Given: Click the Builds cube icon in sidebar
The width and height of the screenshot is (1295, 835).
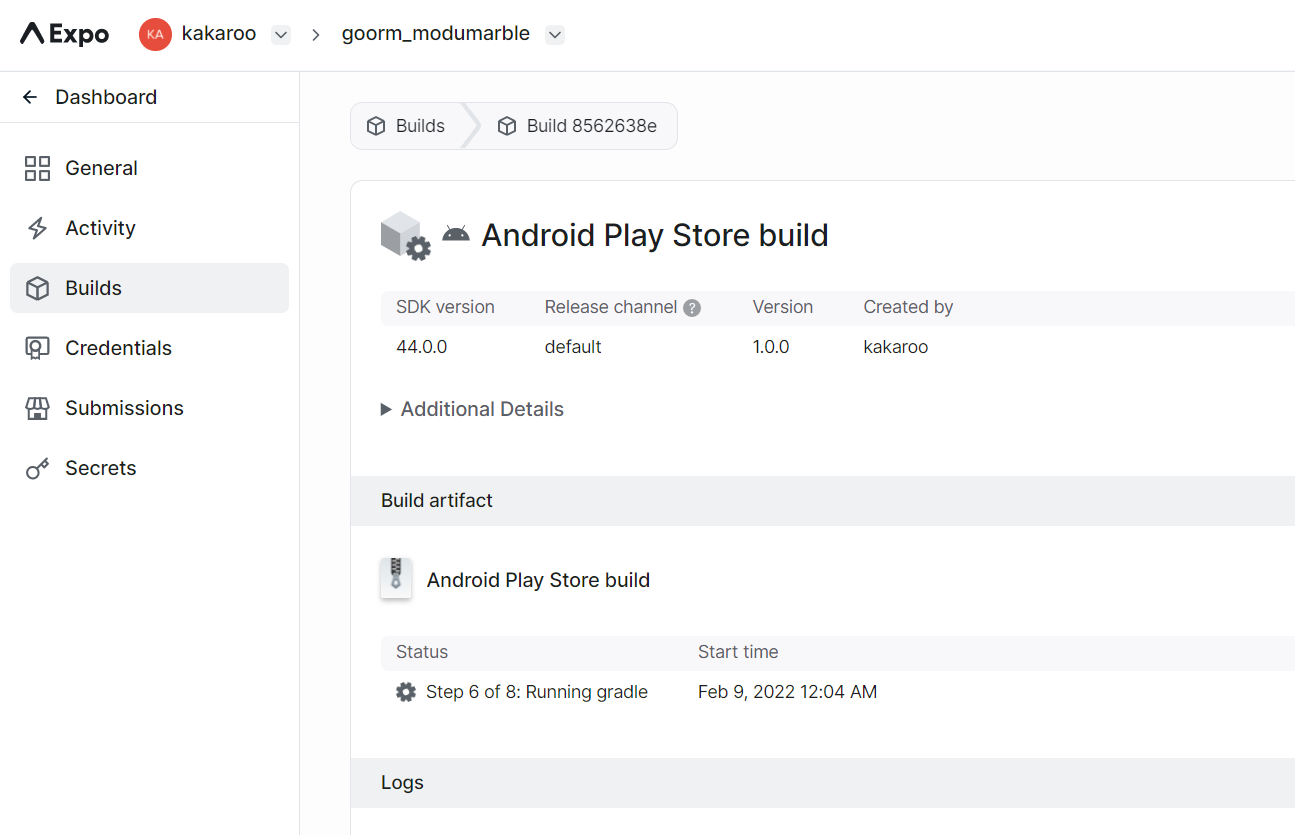Looking at the screenshot, I should point(37,288).
